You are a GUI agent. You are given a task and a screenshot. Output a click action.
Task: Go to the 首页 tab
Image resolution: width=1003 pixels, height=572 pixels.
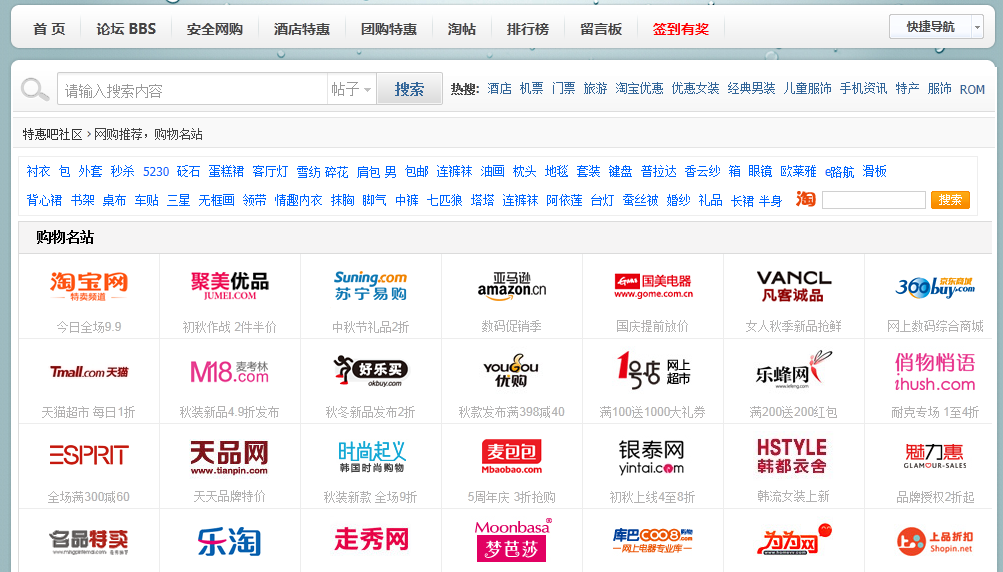click(x=49, y=29)
